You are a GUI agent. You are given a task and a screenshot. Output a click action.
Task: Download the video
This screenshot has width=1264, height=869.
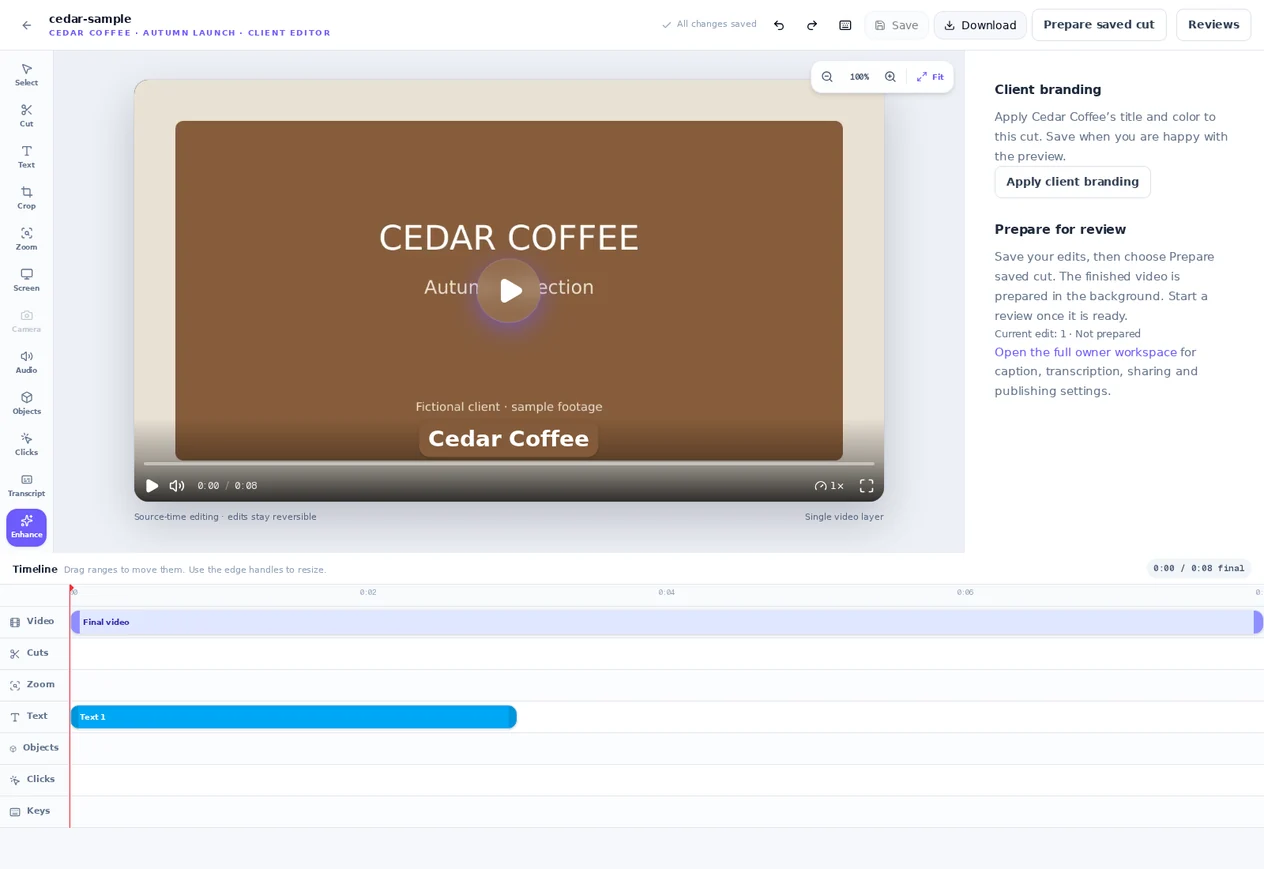(x=980, y=25)
